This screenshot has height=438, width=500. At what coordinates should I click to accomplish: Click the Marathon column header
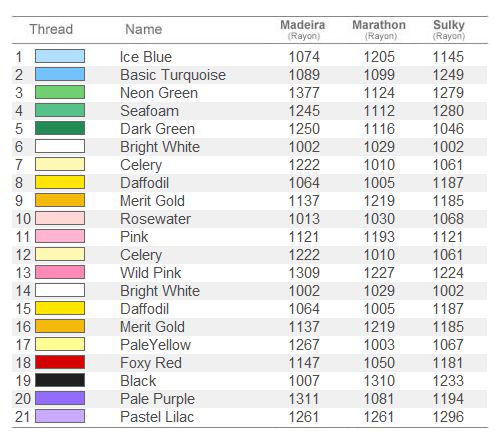click(x=379, y=29)
